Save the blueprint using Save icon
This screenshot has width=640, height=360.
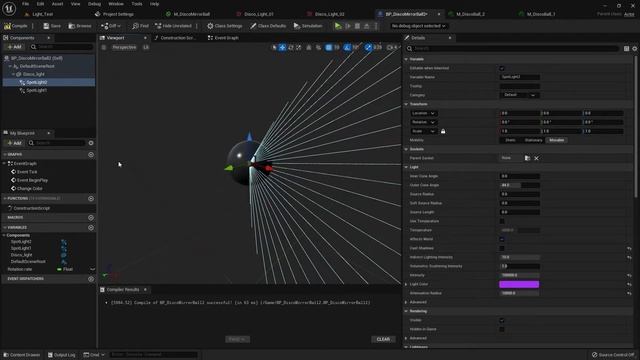52,26
